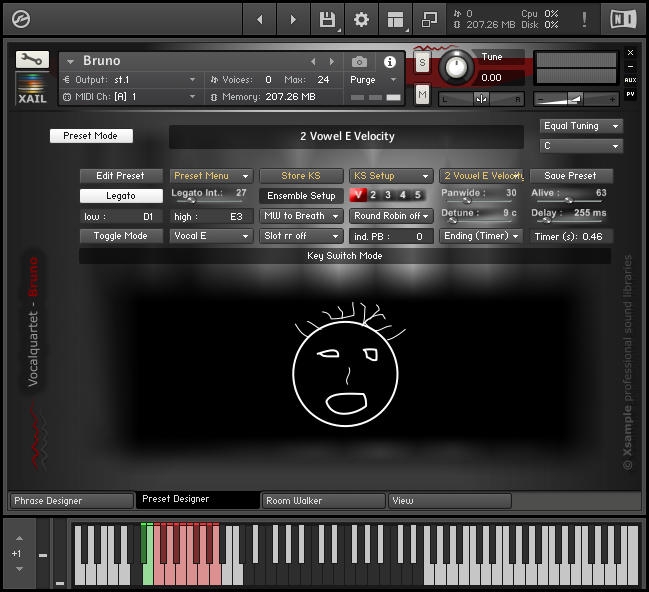This screenshot has height=592, width=649.
Task: Open the Vocal E dropdown
Action: pyautogui.click(x=211, y=236)
